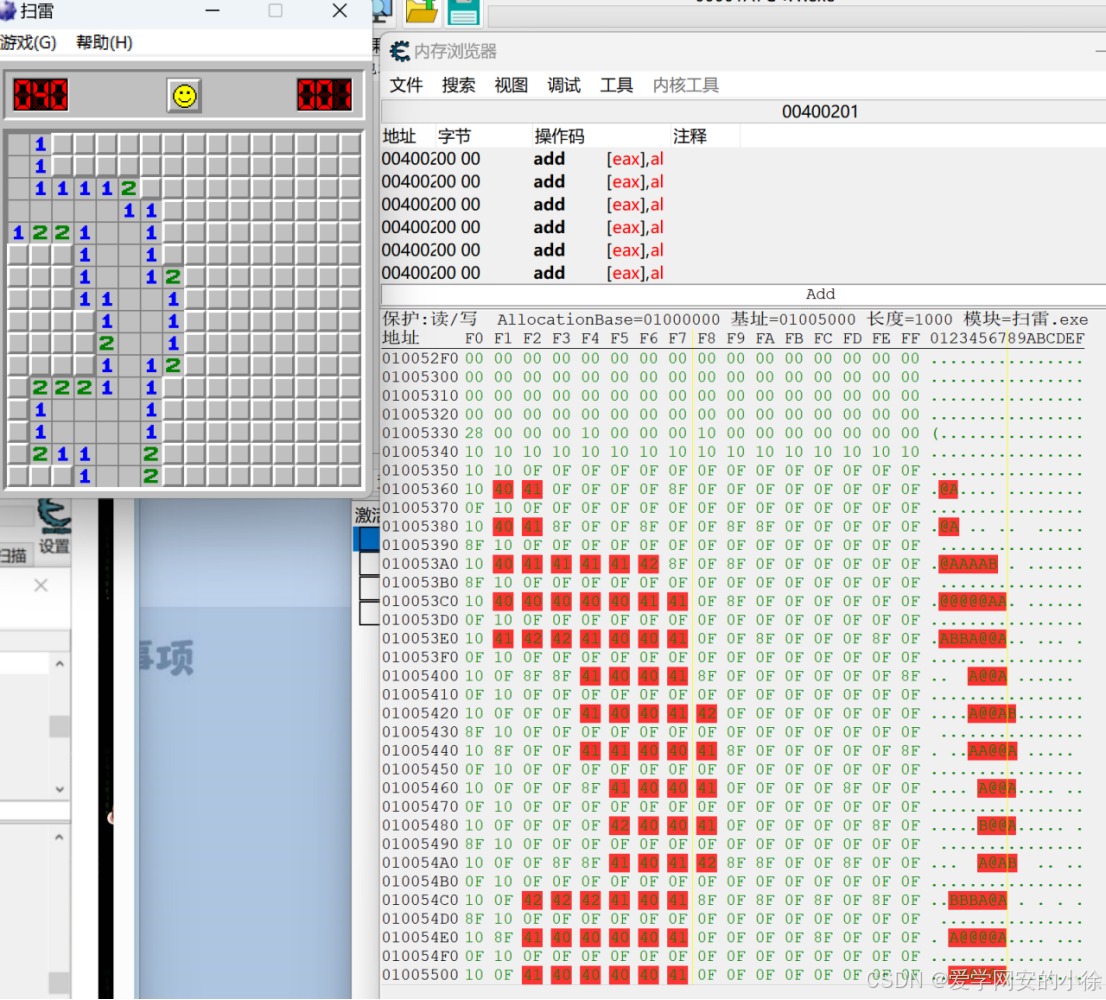Image resolution: width=1106 pixels, height=1000 pixels.
Task: Toggle the third 激活 checkbox
Action: point(370,587)
